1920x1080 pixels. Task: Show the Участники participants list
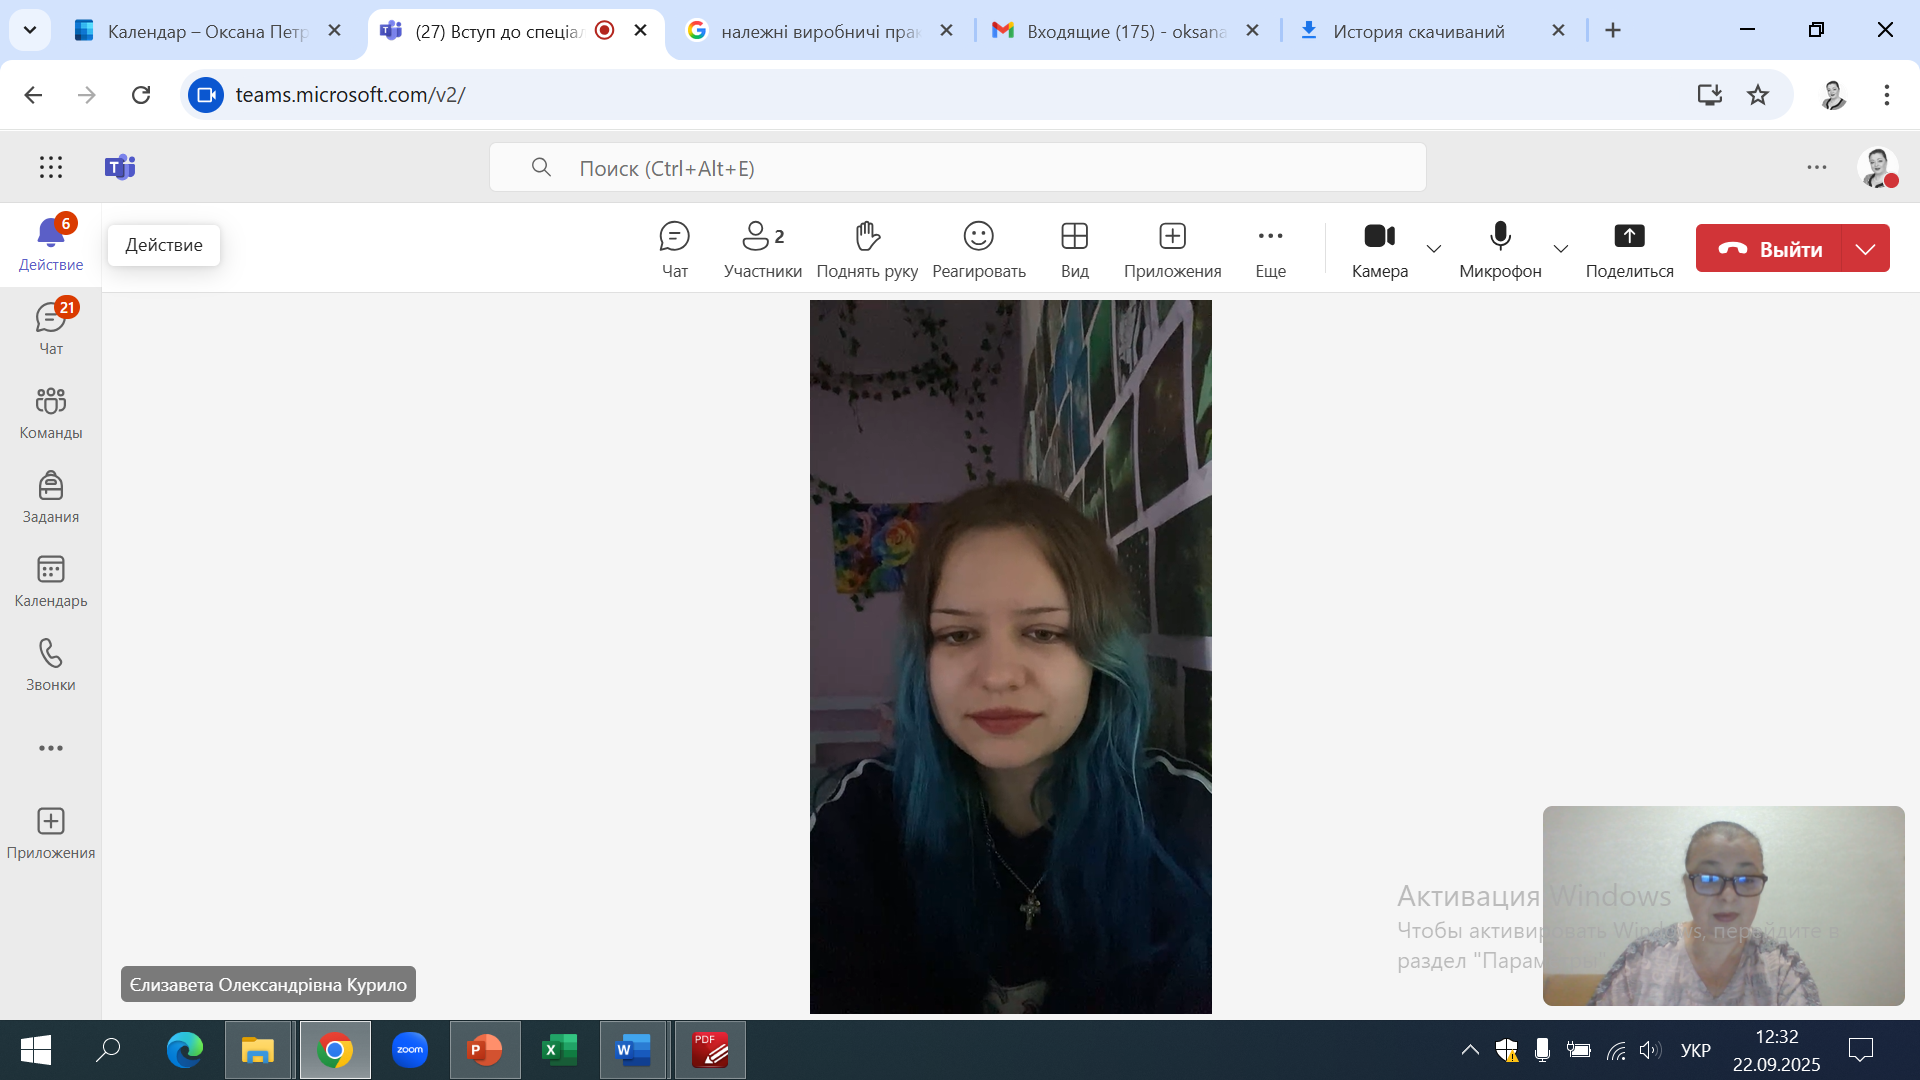[x=762, y=248]
